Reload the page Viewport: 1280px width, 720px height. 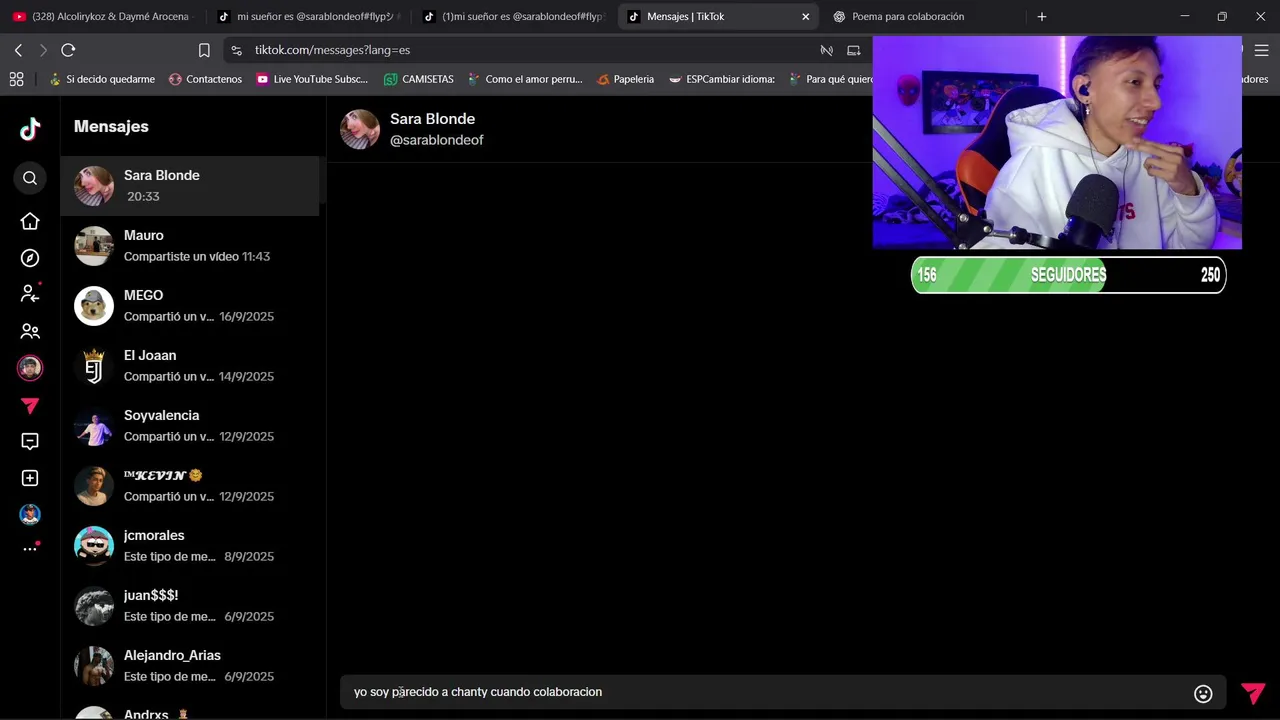[68, 50]
